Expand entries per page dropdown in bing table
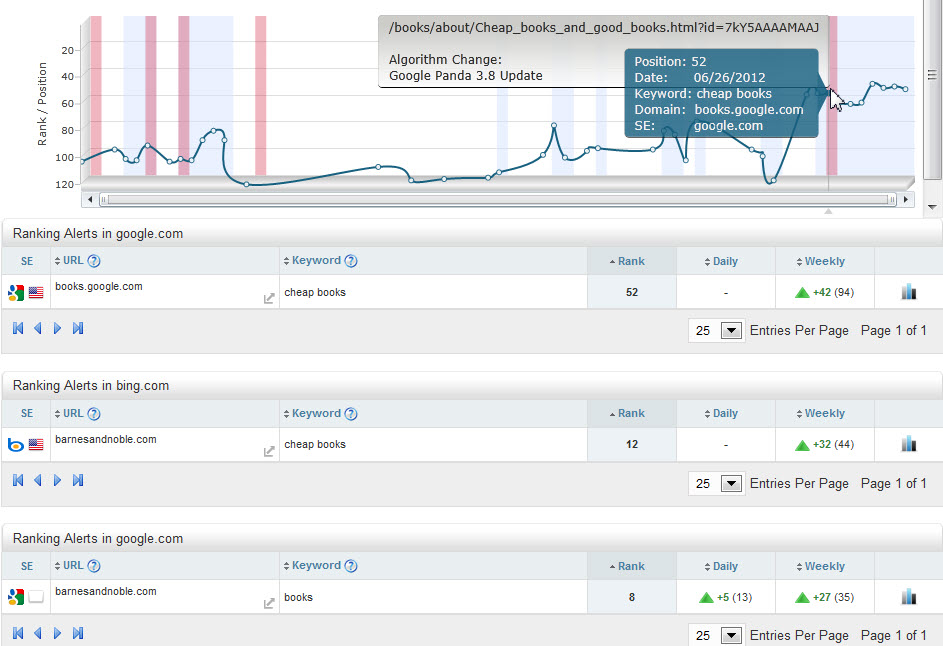943x646 pixels. [x=732, y=483]
